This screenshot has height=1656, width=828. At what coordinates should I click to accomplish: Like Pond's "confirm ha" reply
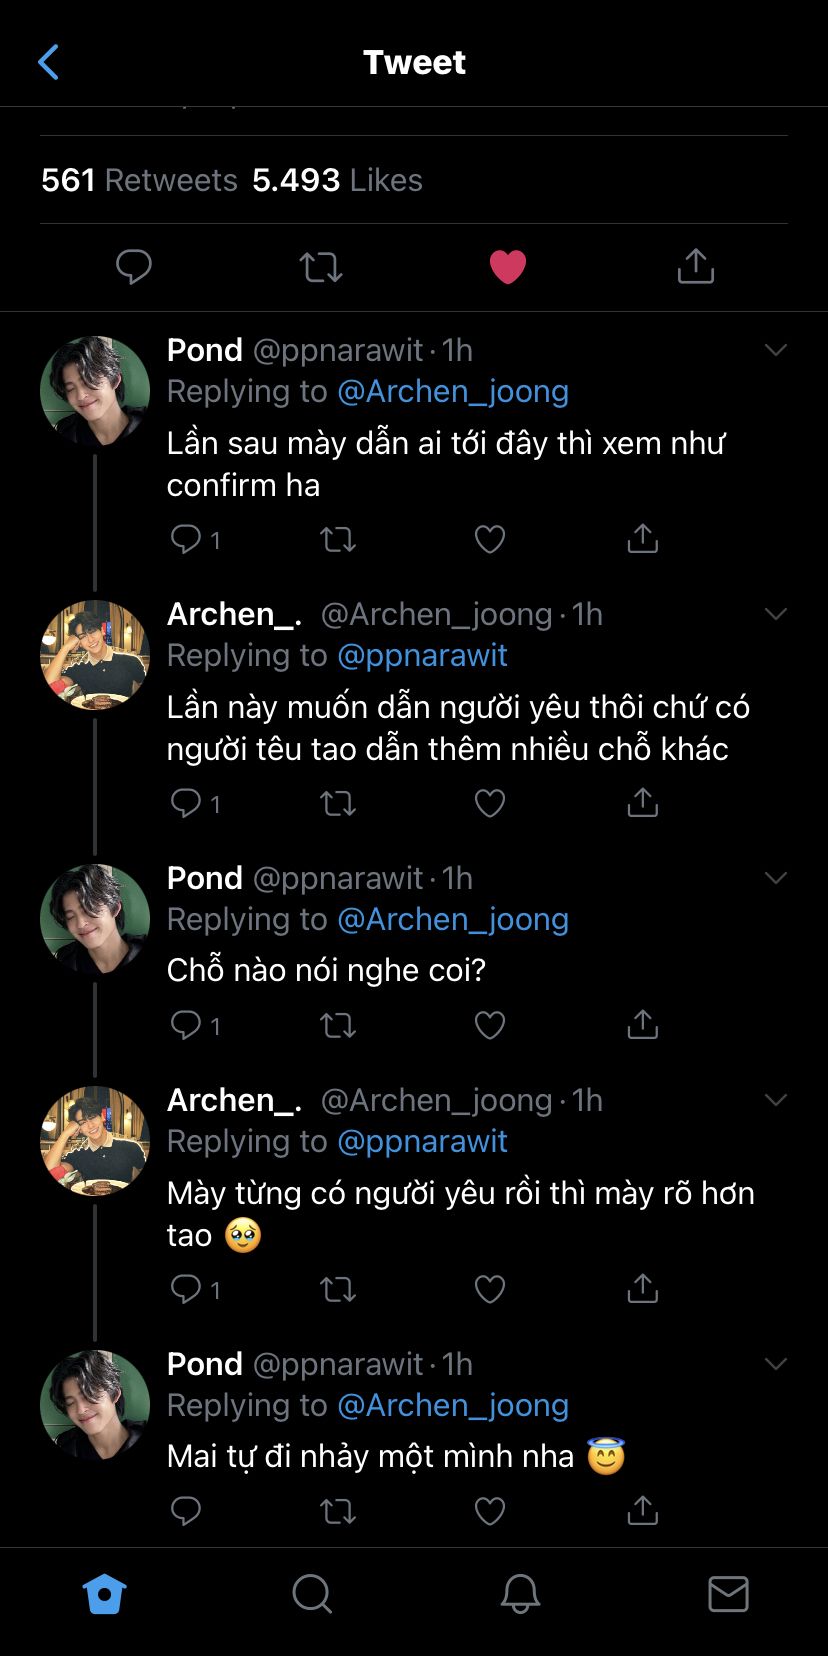coord(489,540)
